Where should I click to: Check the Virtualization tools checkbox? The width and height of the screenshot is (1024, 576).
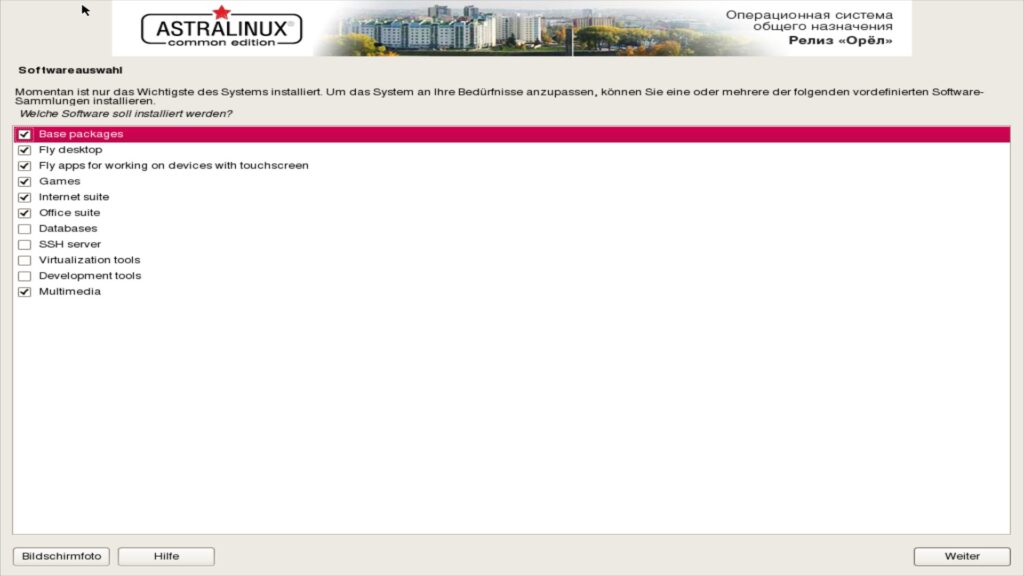coord(24,260)
